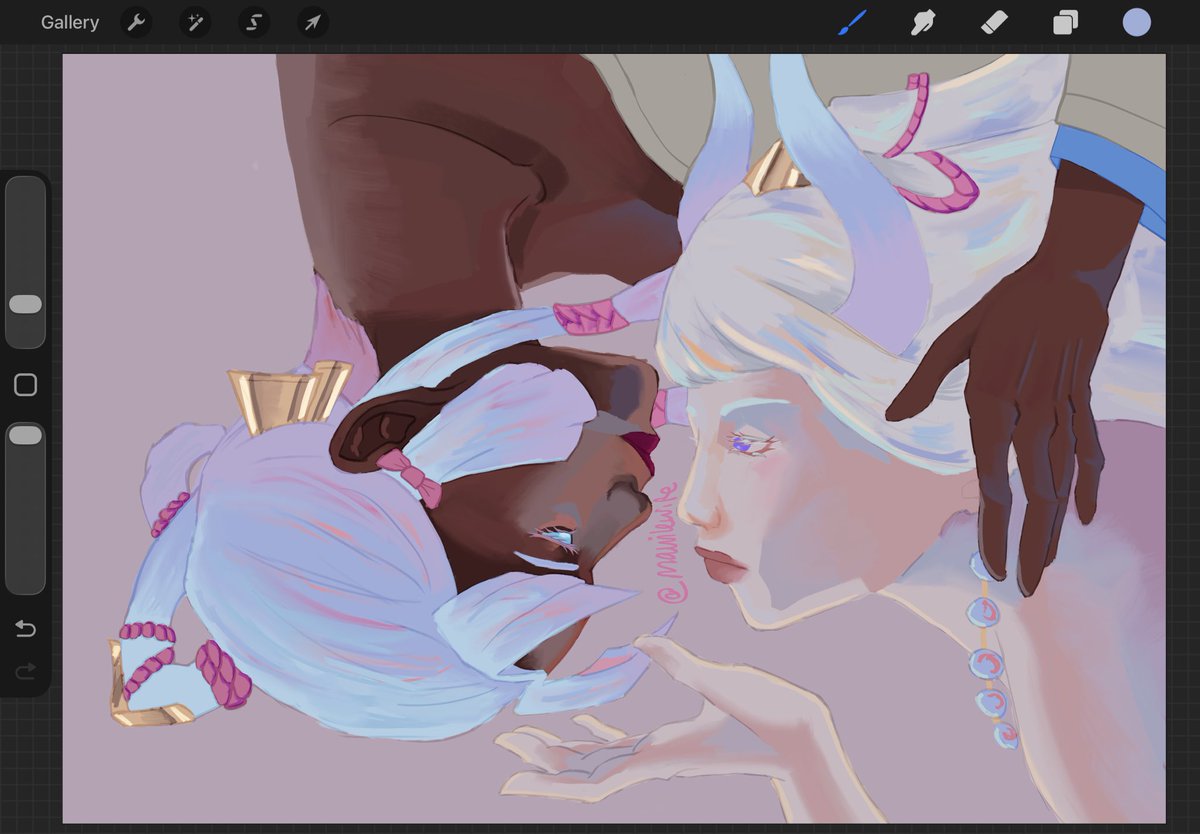This screenshot has height=834, width=1200.
Task: Tap the eraser icon to open eraser brushes
Action: (x=993, y=22)
